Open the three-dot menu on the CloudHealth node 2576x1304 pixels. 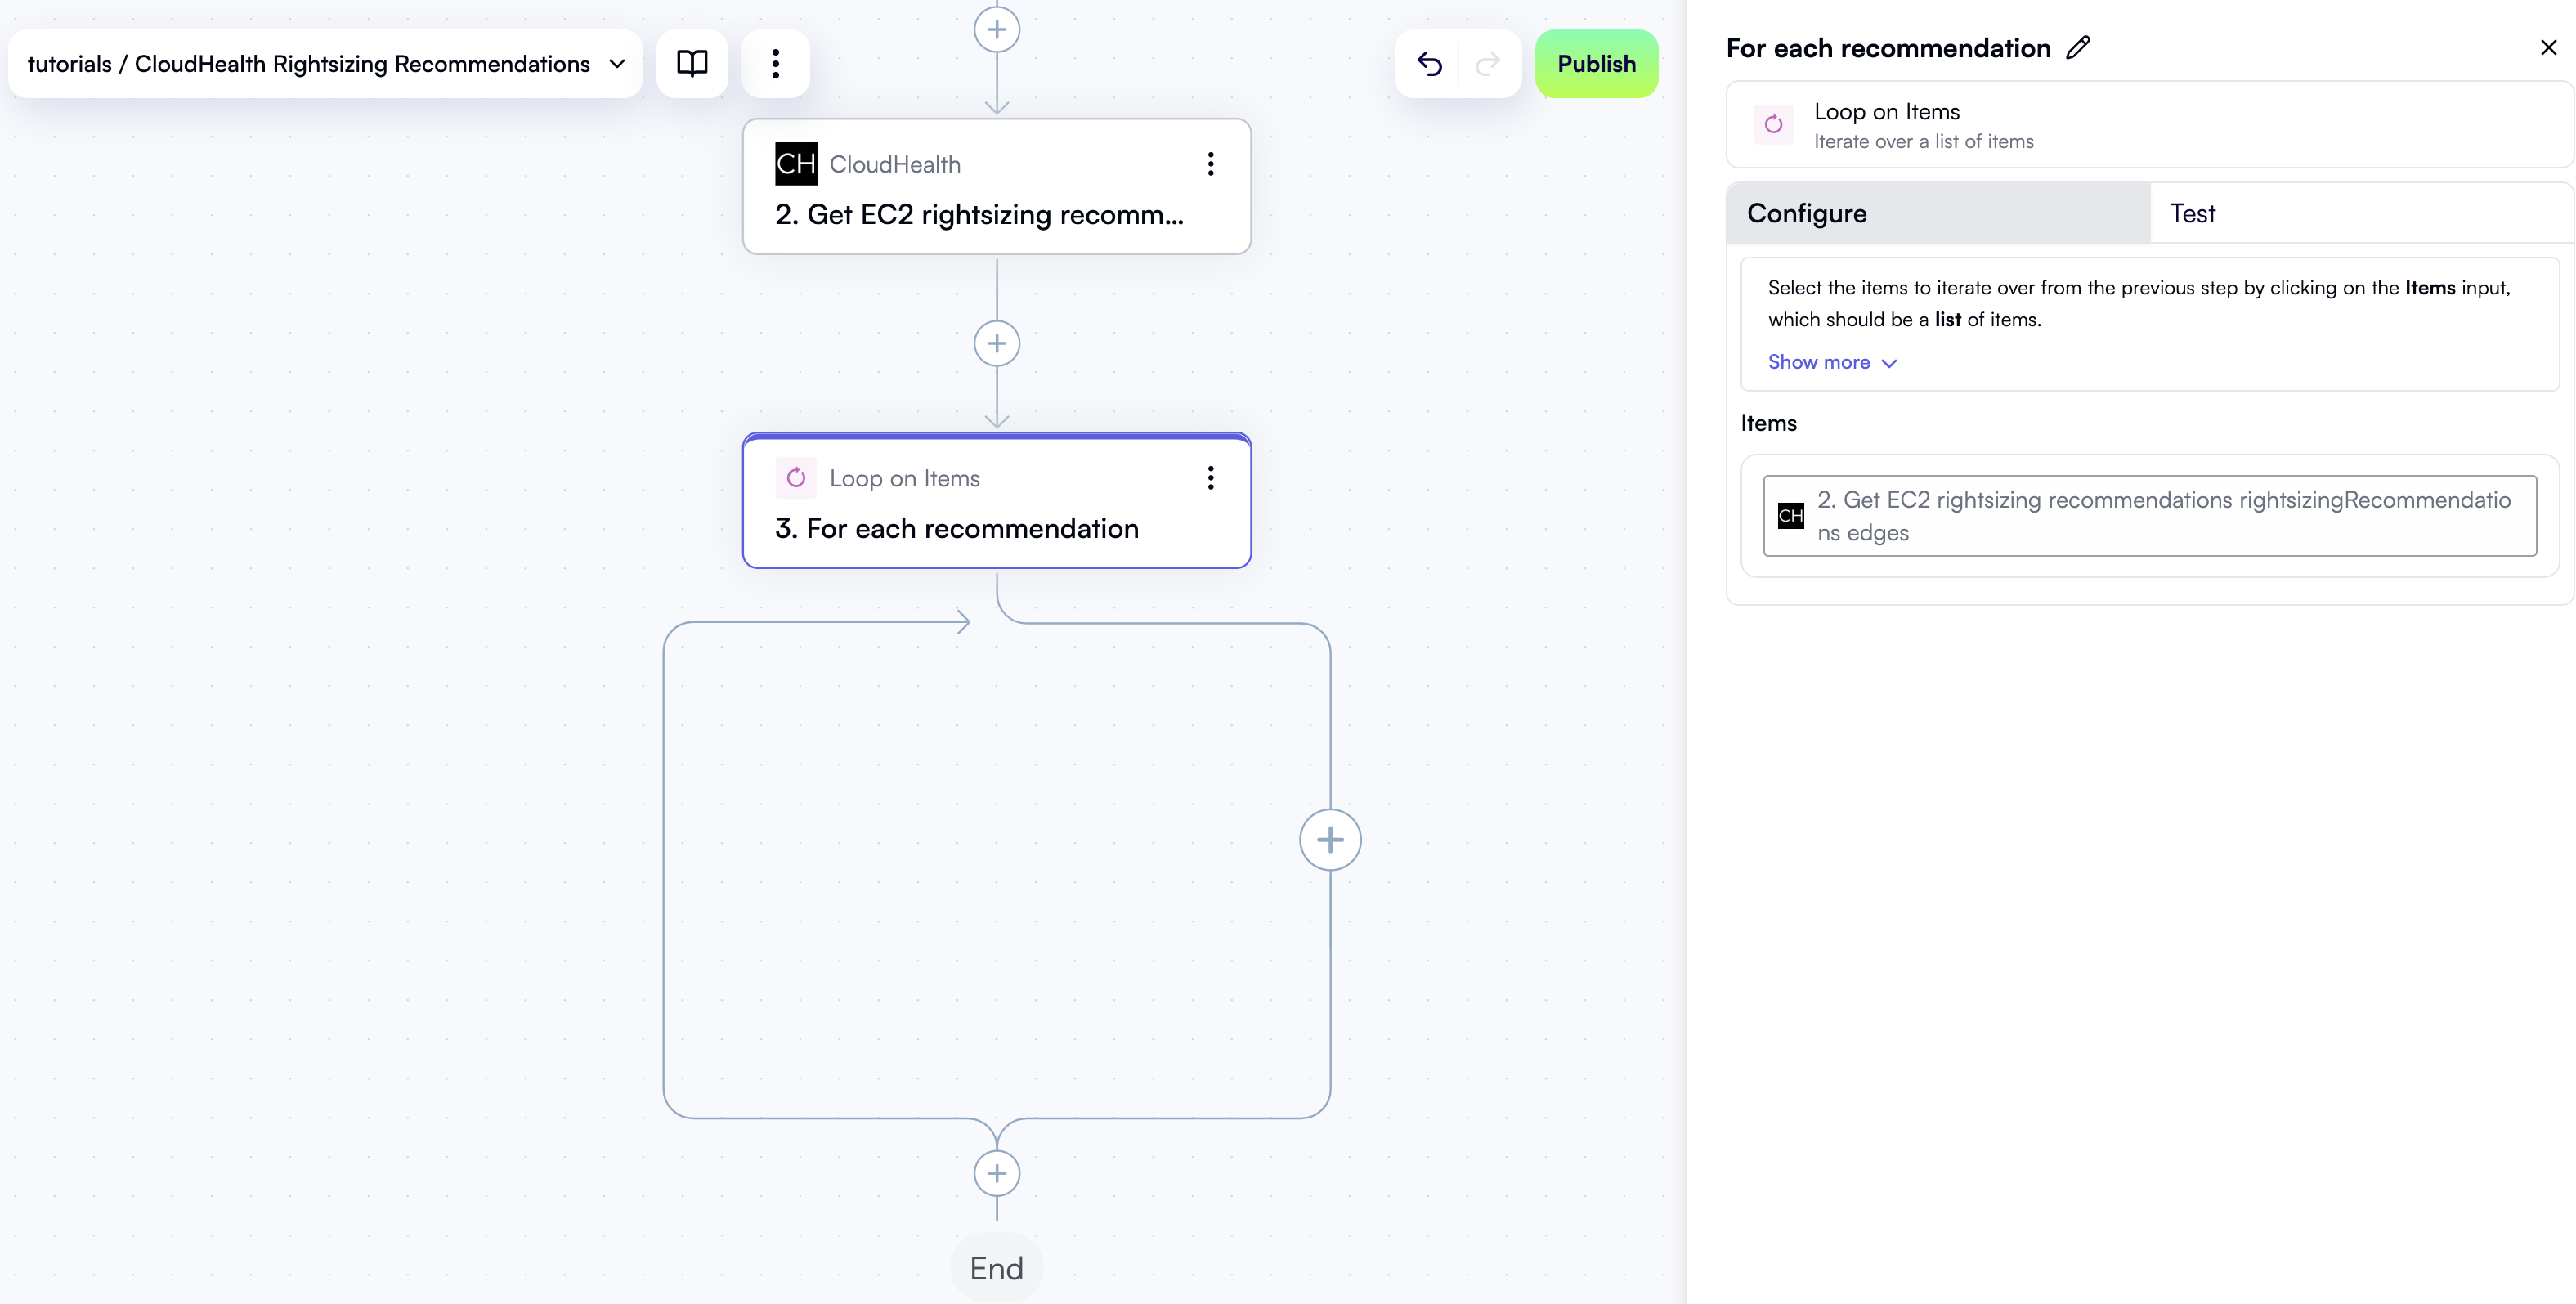1210,163
